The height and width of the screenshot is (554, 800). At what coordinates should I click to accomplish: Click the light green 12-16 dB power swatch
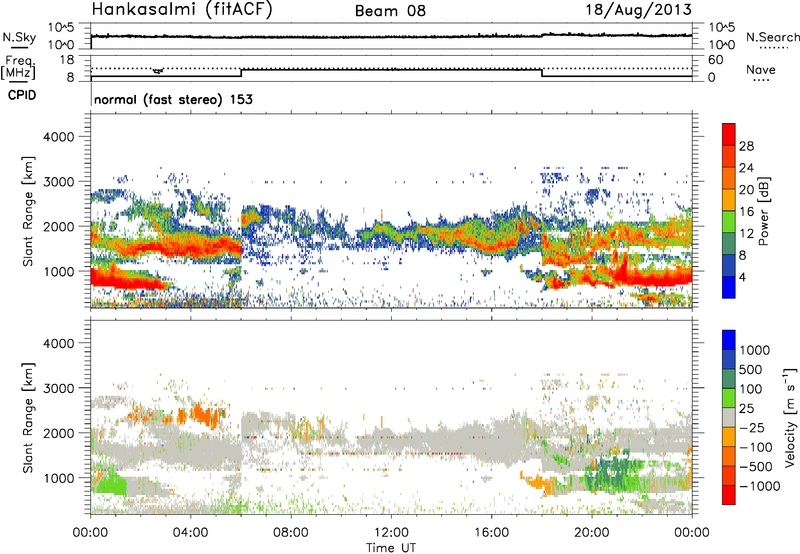coord(729,222)
